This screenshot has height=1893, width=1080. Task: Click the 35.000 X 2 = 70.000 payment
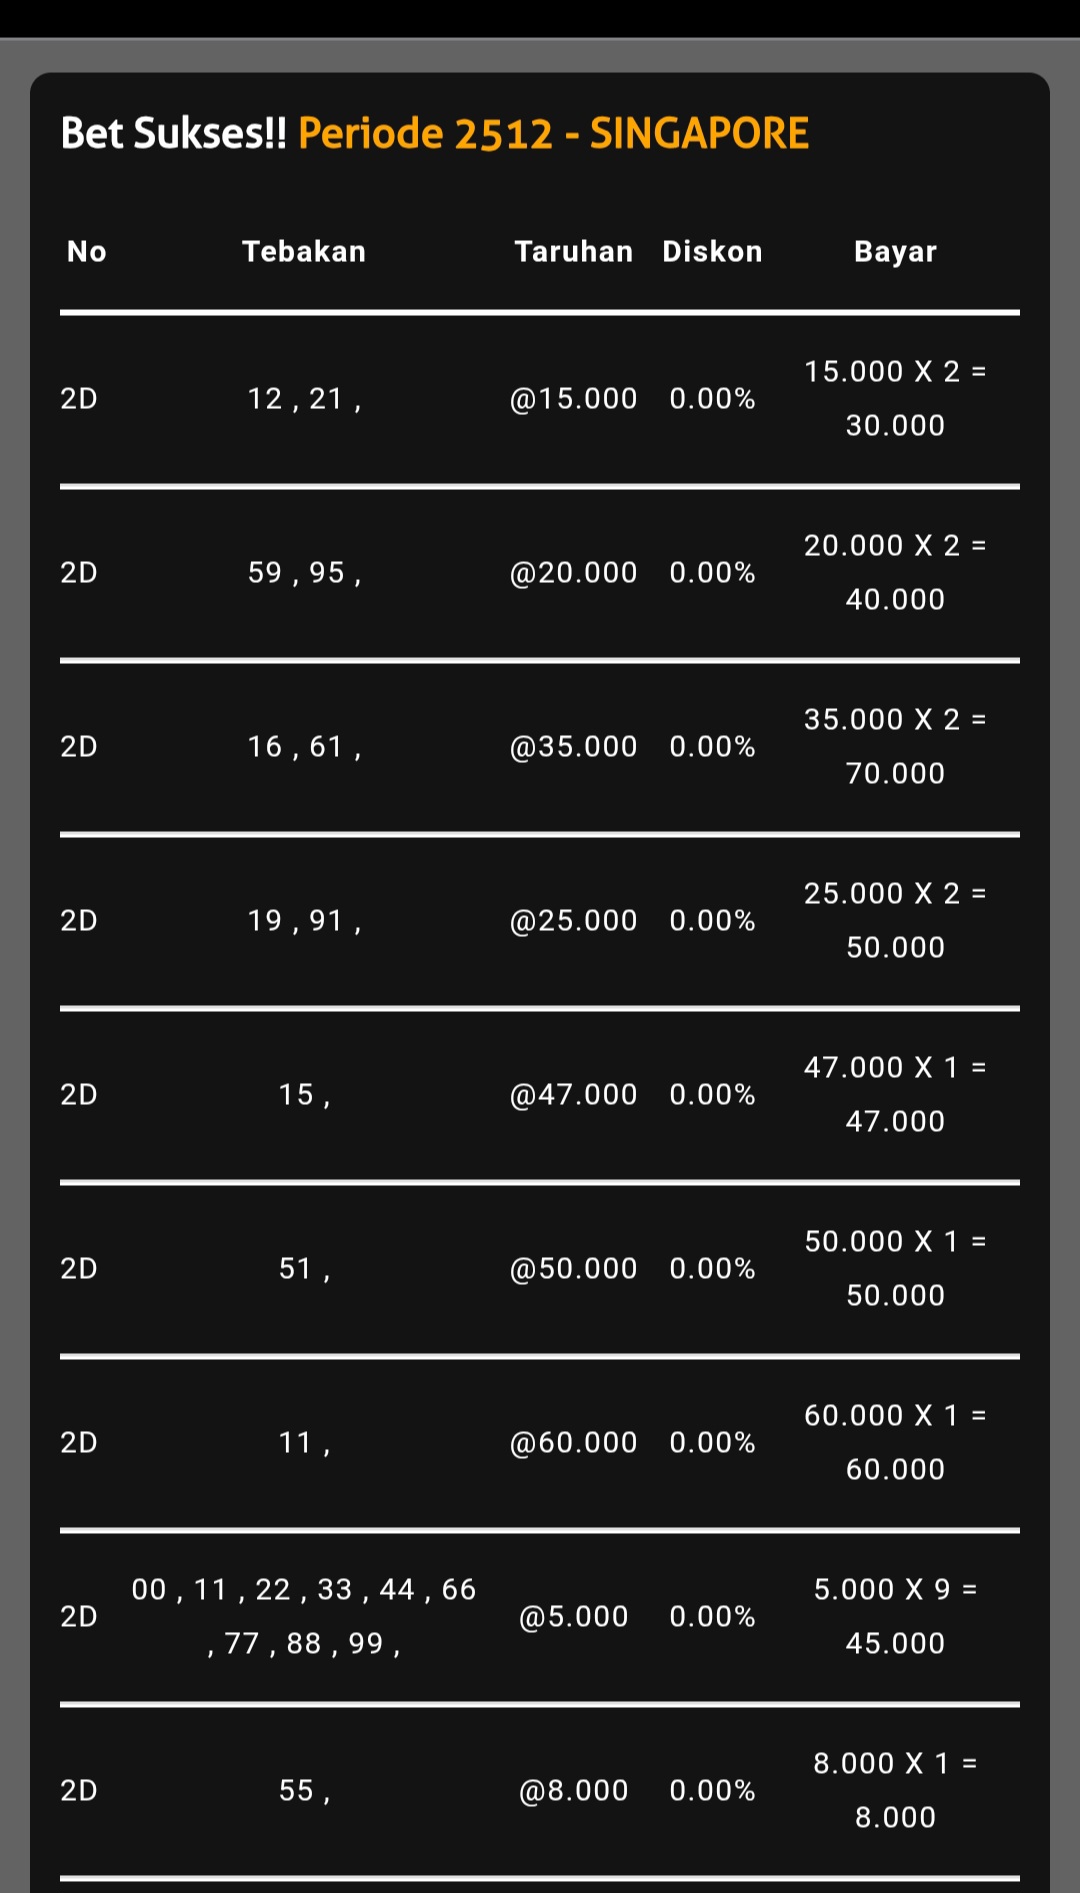(x=895, y=746)
